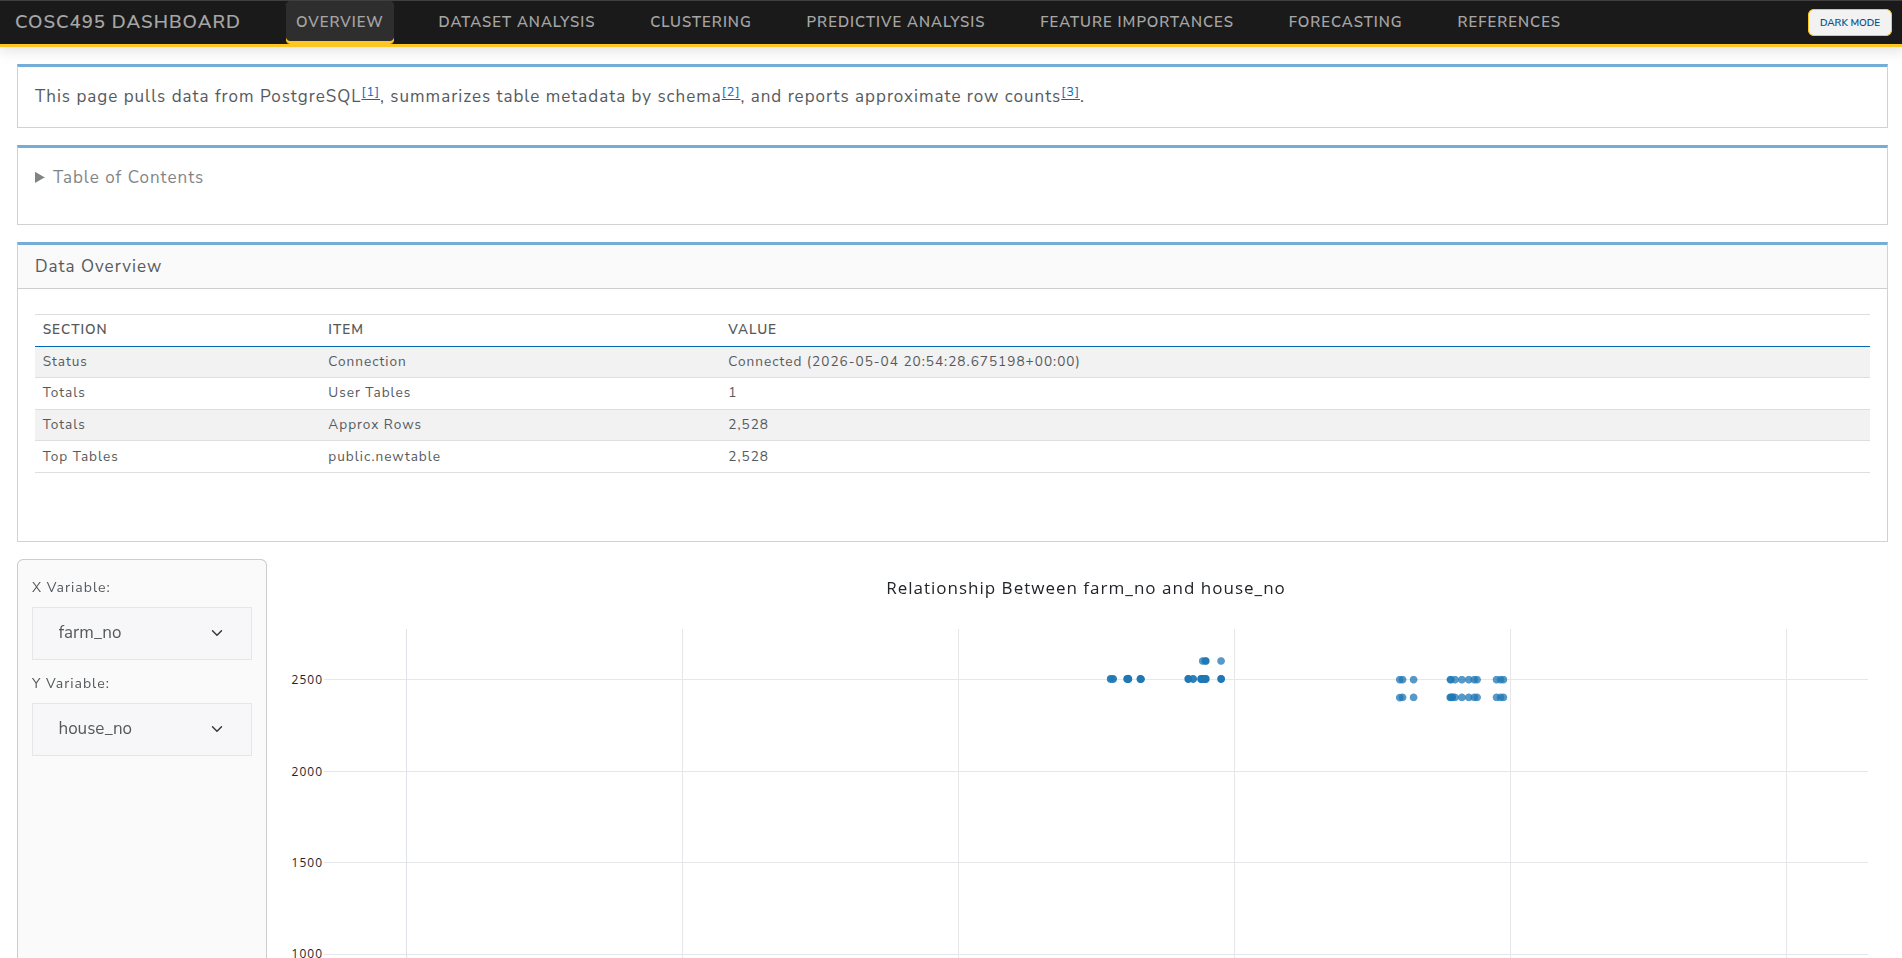This screenshot has height=958, width=1902.
Task: Click the Top Tables section cell
Action: click(80, 456)
